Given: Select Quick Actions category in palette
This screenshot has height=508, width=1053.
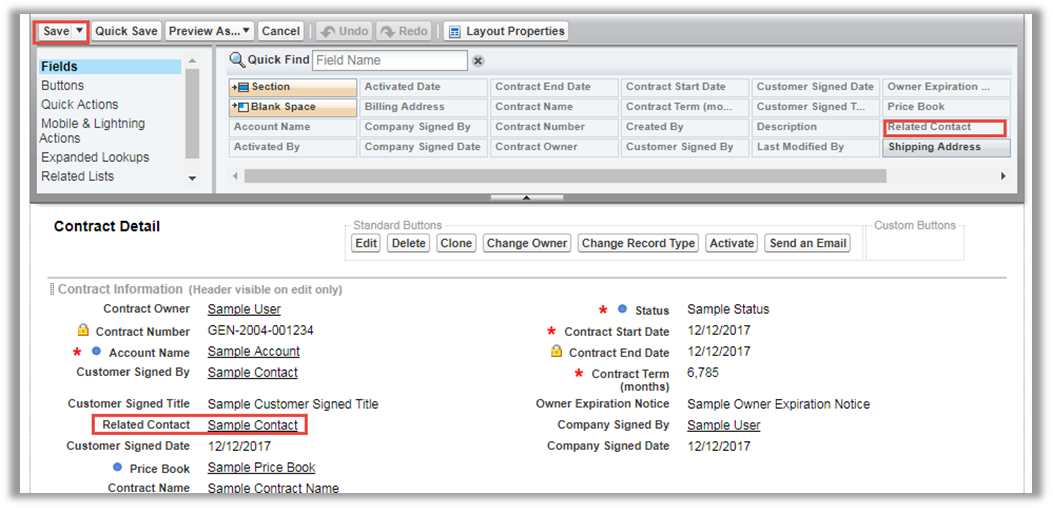Looking at the screenshot, I should 79,105.
